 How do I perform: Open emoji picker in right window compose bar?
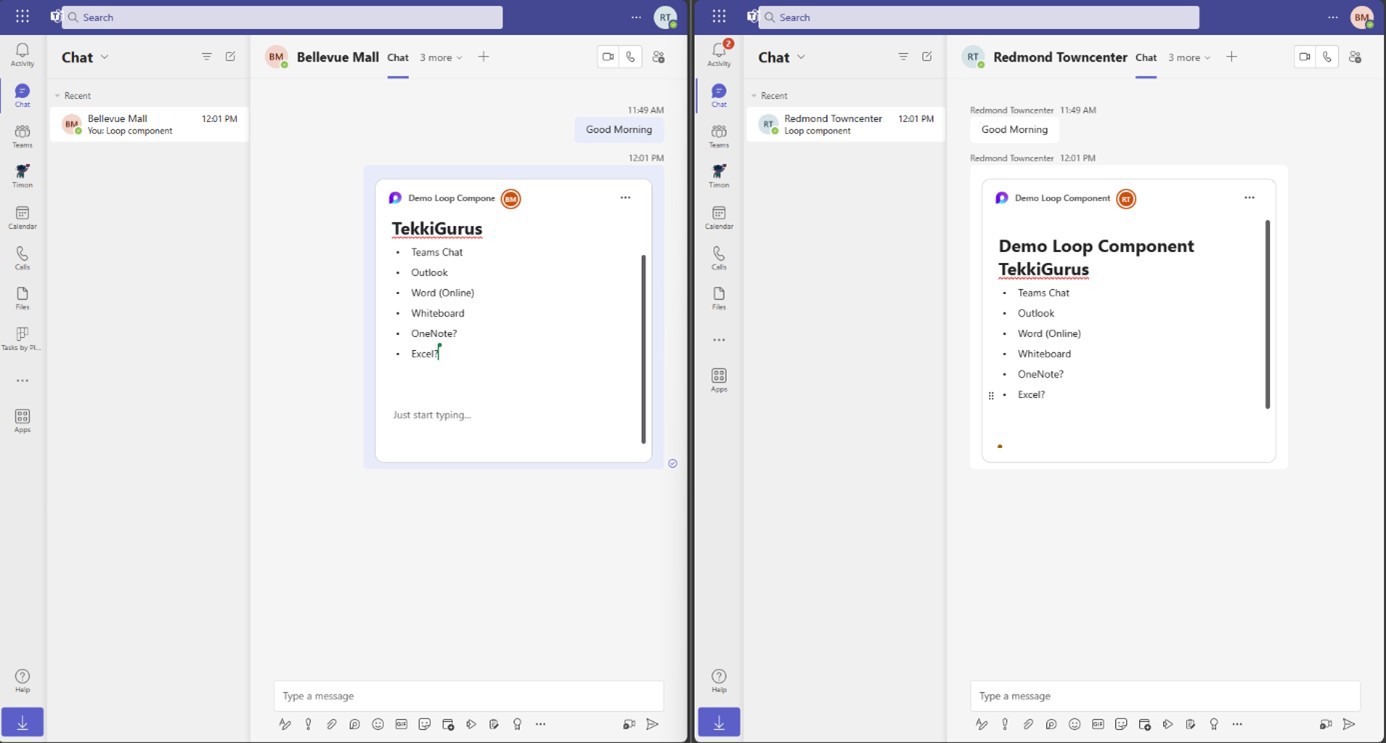[x=1074, y=724]
